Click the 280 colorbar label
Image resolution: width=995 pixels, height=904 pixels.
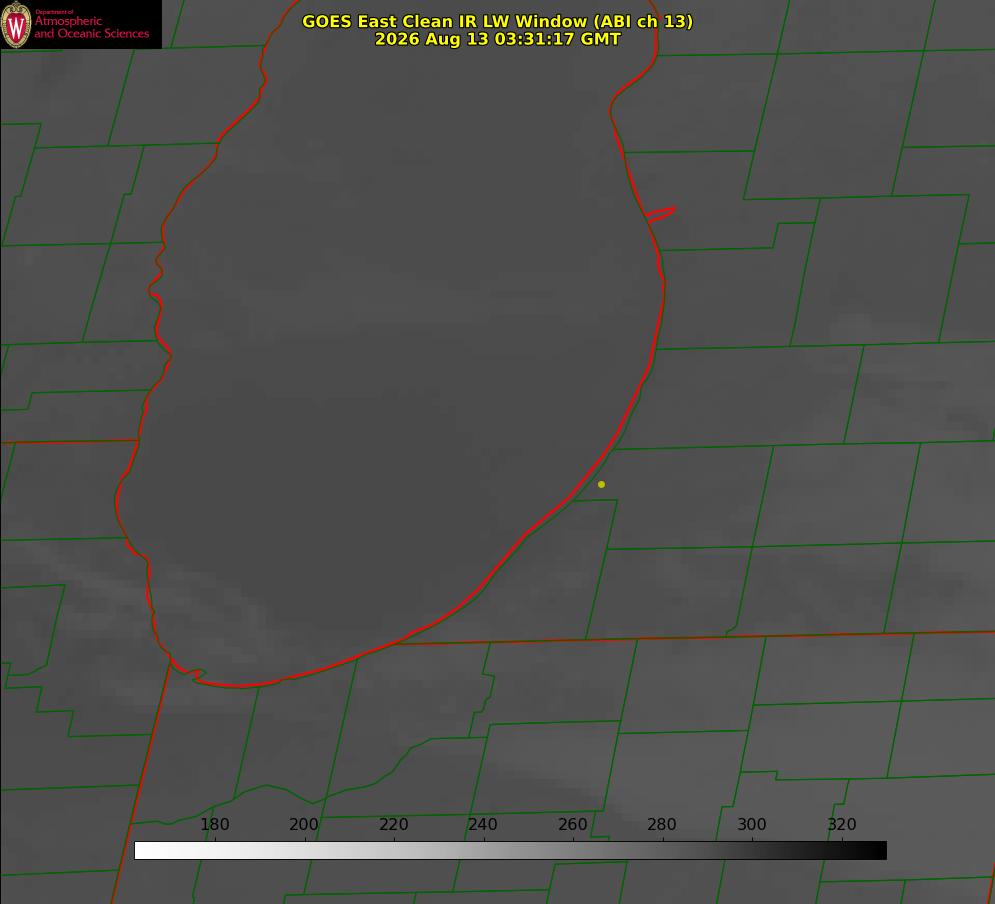[662, 824]
